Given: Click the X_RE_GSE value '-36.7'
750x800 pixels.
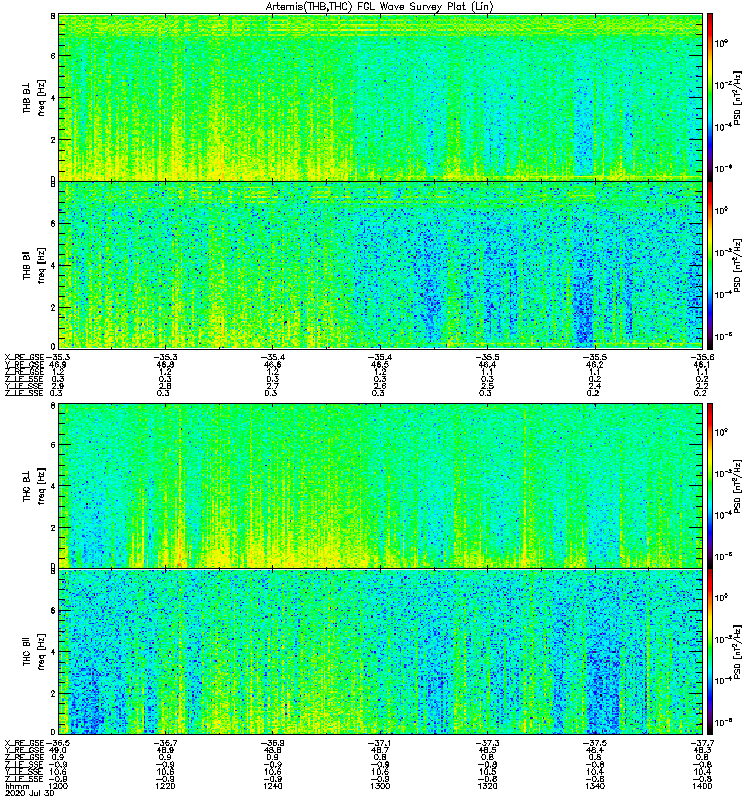Looking at the screenshot, I should click(x=165, y=743).
